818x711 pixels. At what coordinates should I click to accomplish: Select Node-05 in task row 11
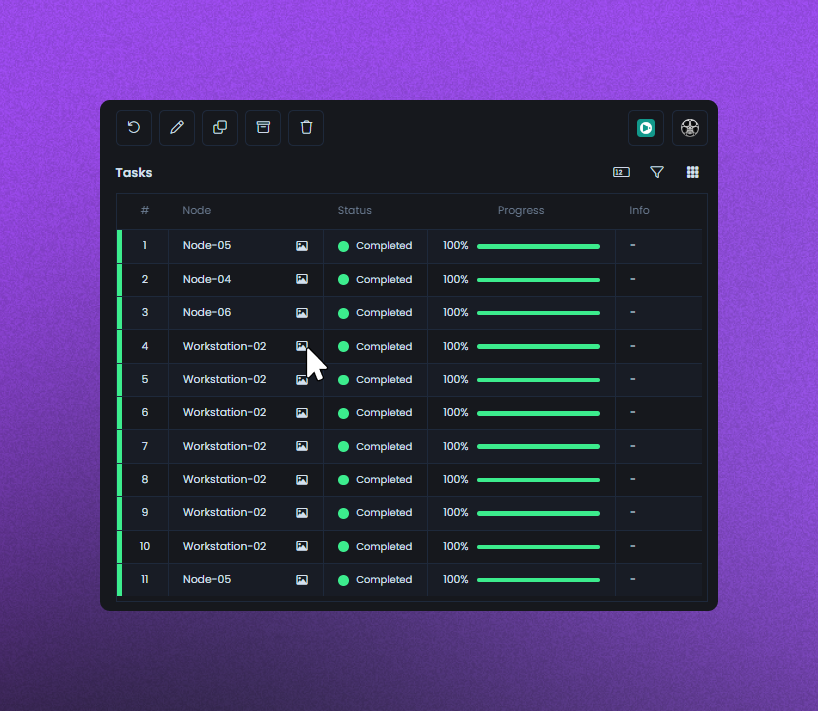pyautogui.click(x=207, y=579)
